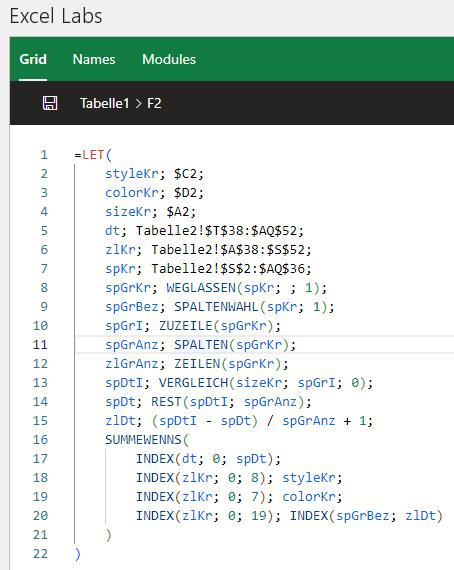454x570 pixels.
Task: Click the F2 cell reference breadcrumb
Action: tap(154, 103)
